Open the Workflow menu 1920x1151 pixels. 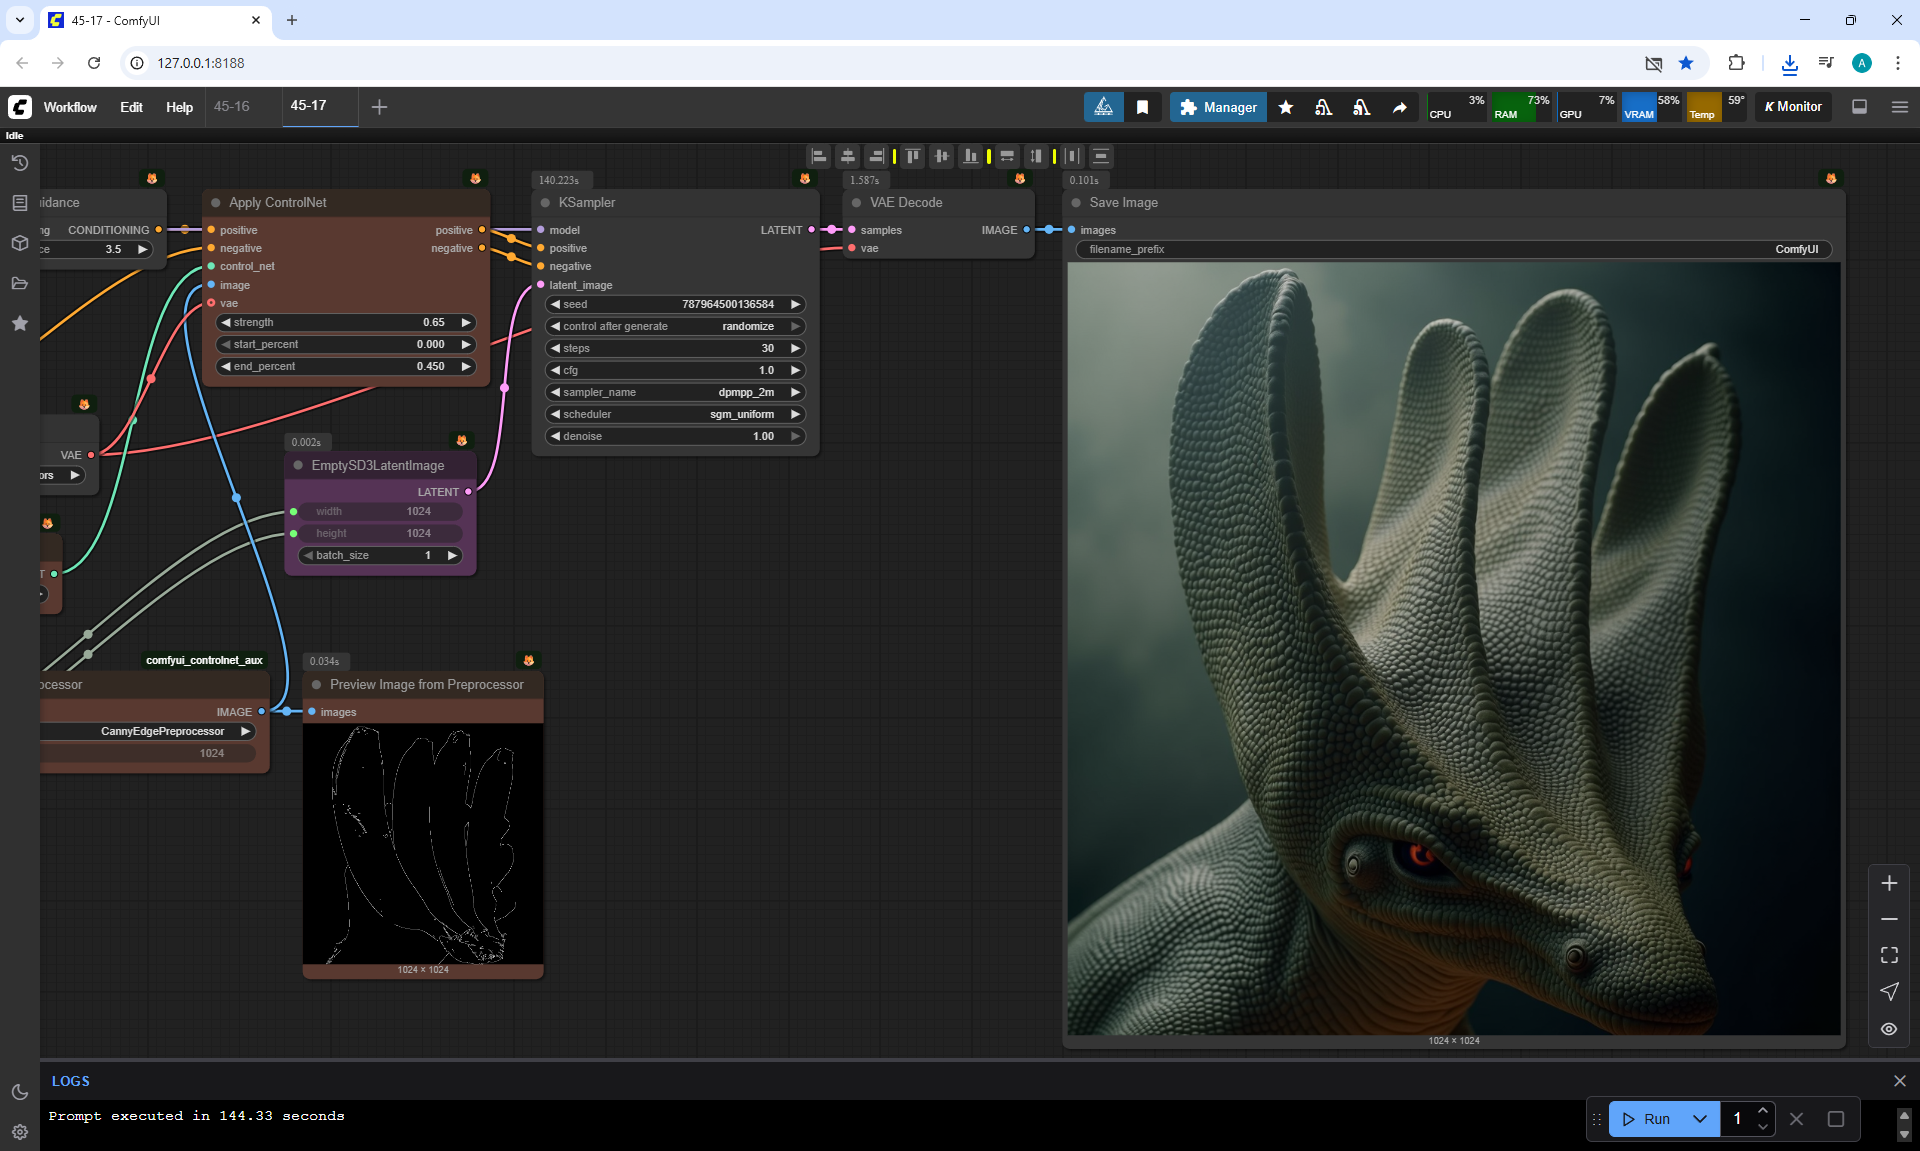pyautogui.click(x=70, y=107)
